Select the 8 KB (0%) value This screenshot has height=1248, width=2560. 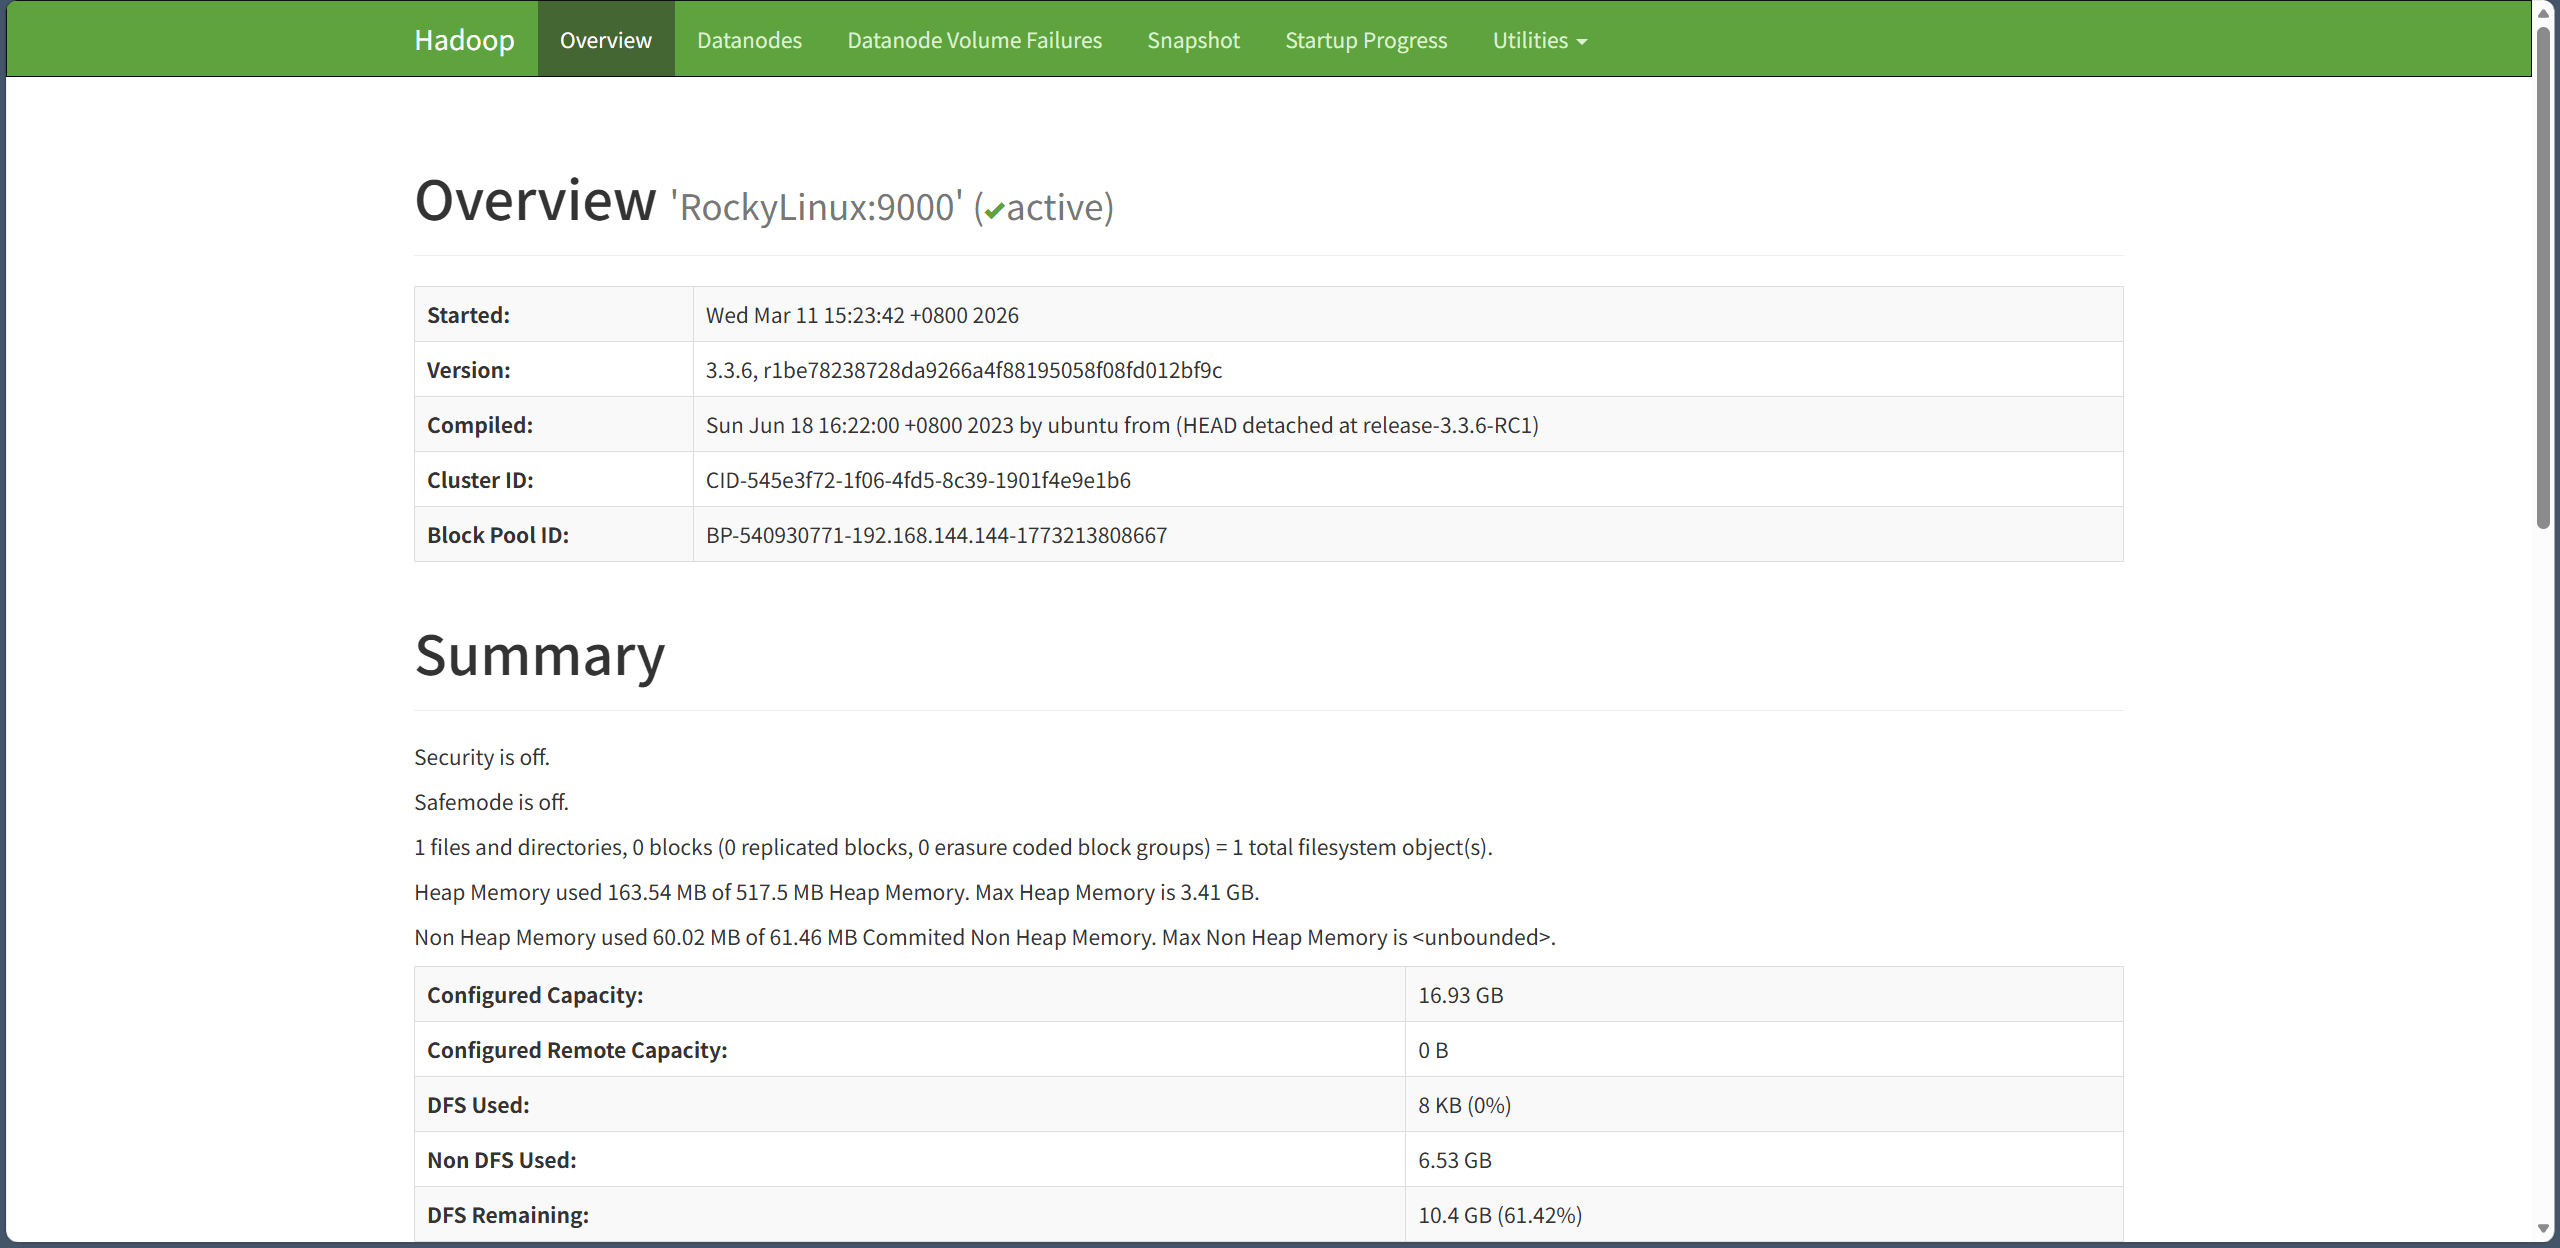coord(1464,1105)
